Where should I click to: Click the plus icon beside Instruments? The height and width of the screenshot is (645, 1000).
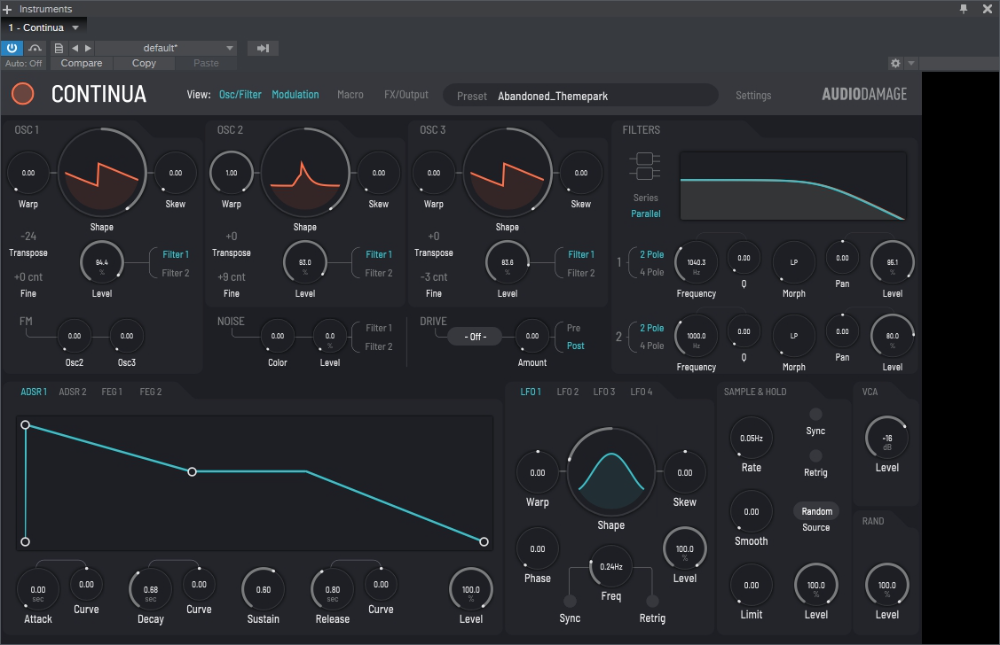click(x=8, y=10)
